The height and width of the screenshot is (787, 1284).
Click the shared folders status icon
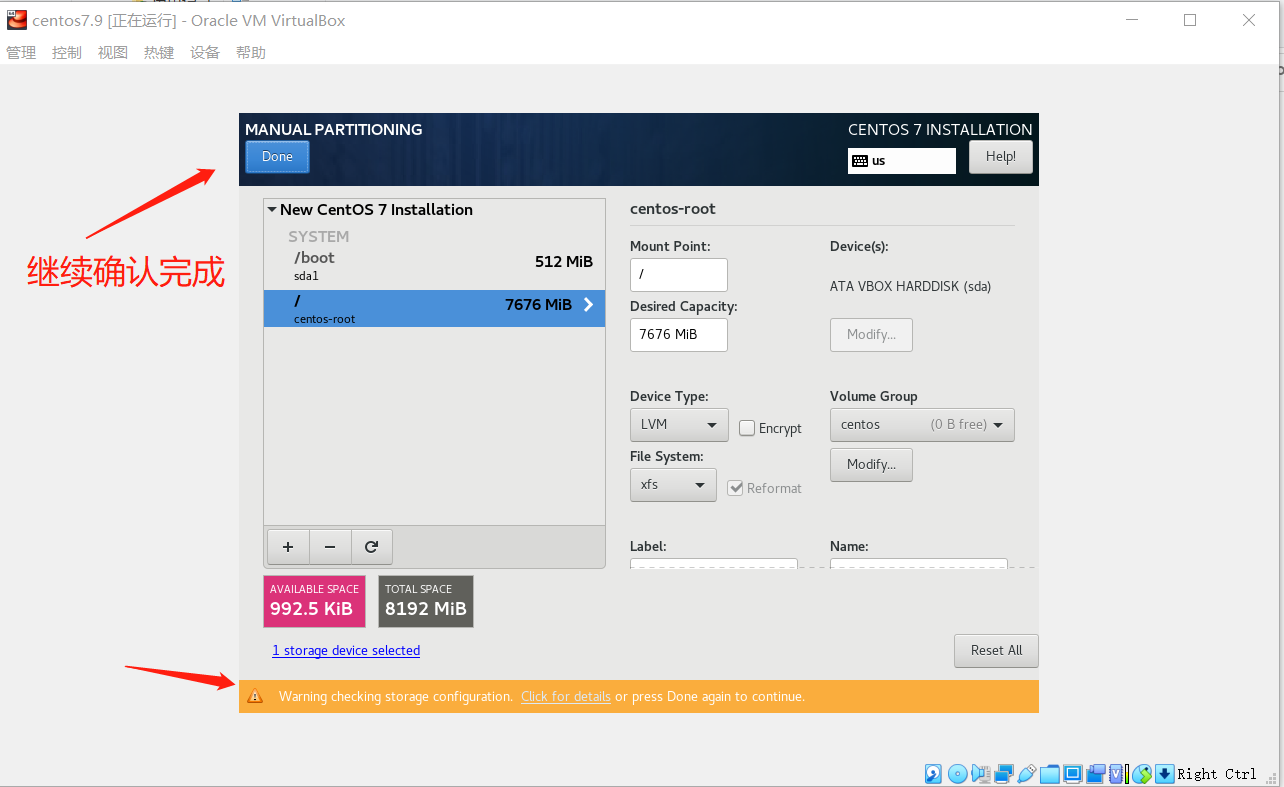(x=1049, y=774)
